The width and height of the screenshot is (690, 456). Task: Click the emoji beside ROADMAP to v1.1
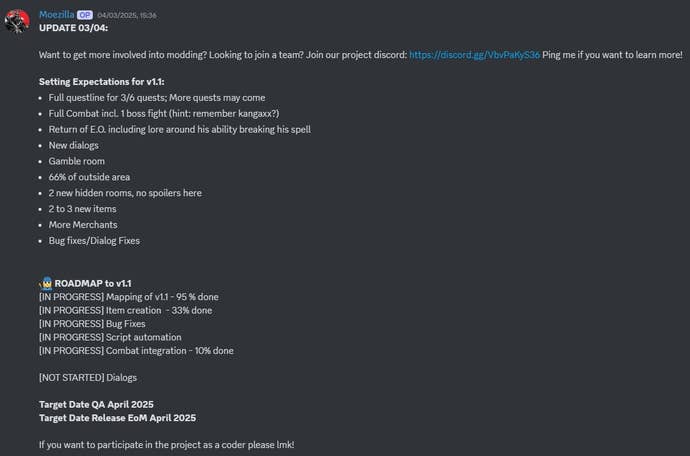(45, 283)
